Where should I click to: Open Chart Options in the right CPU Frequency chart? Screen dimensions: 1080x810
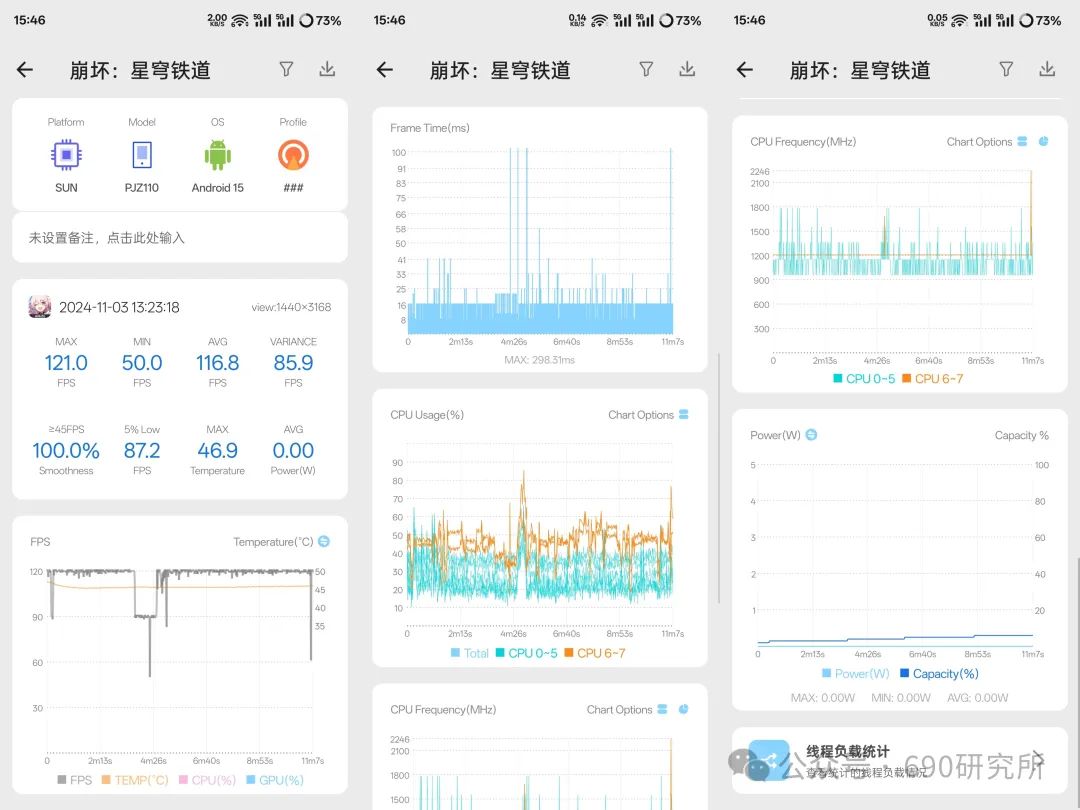pyautogui.click(x=986, y=142)
